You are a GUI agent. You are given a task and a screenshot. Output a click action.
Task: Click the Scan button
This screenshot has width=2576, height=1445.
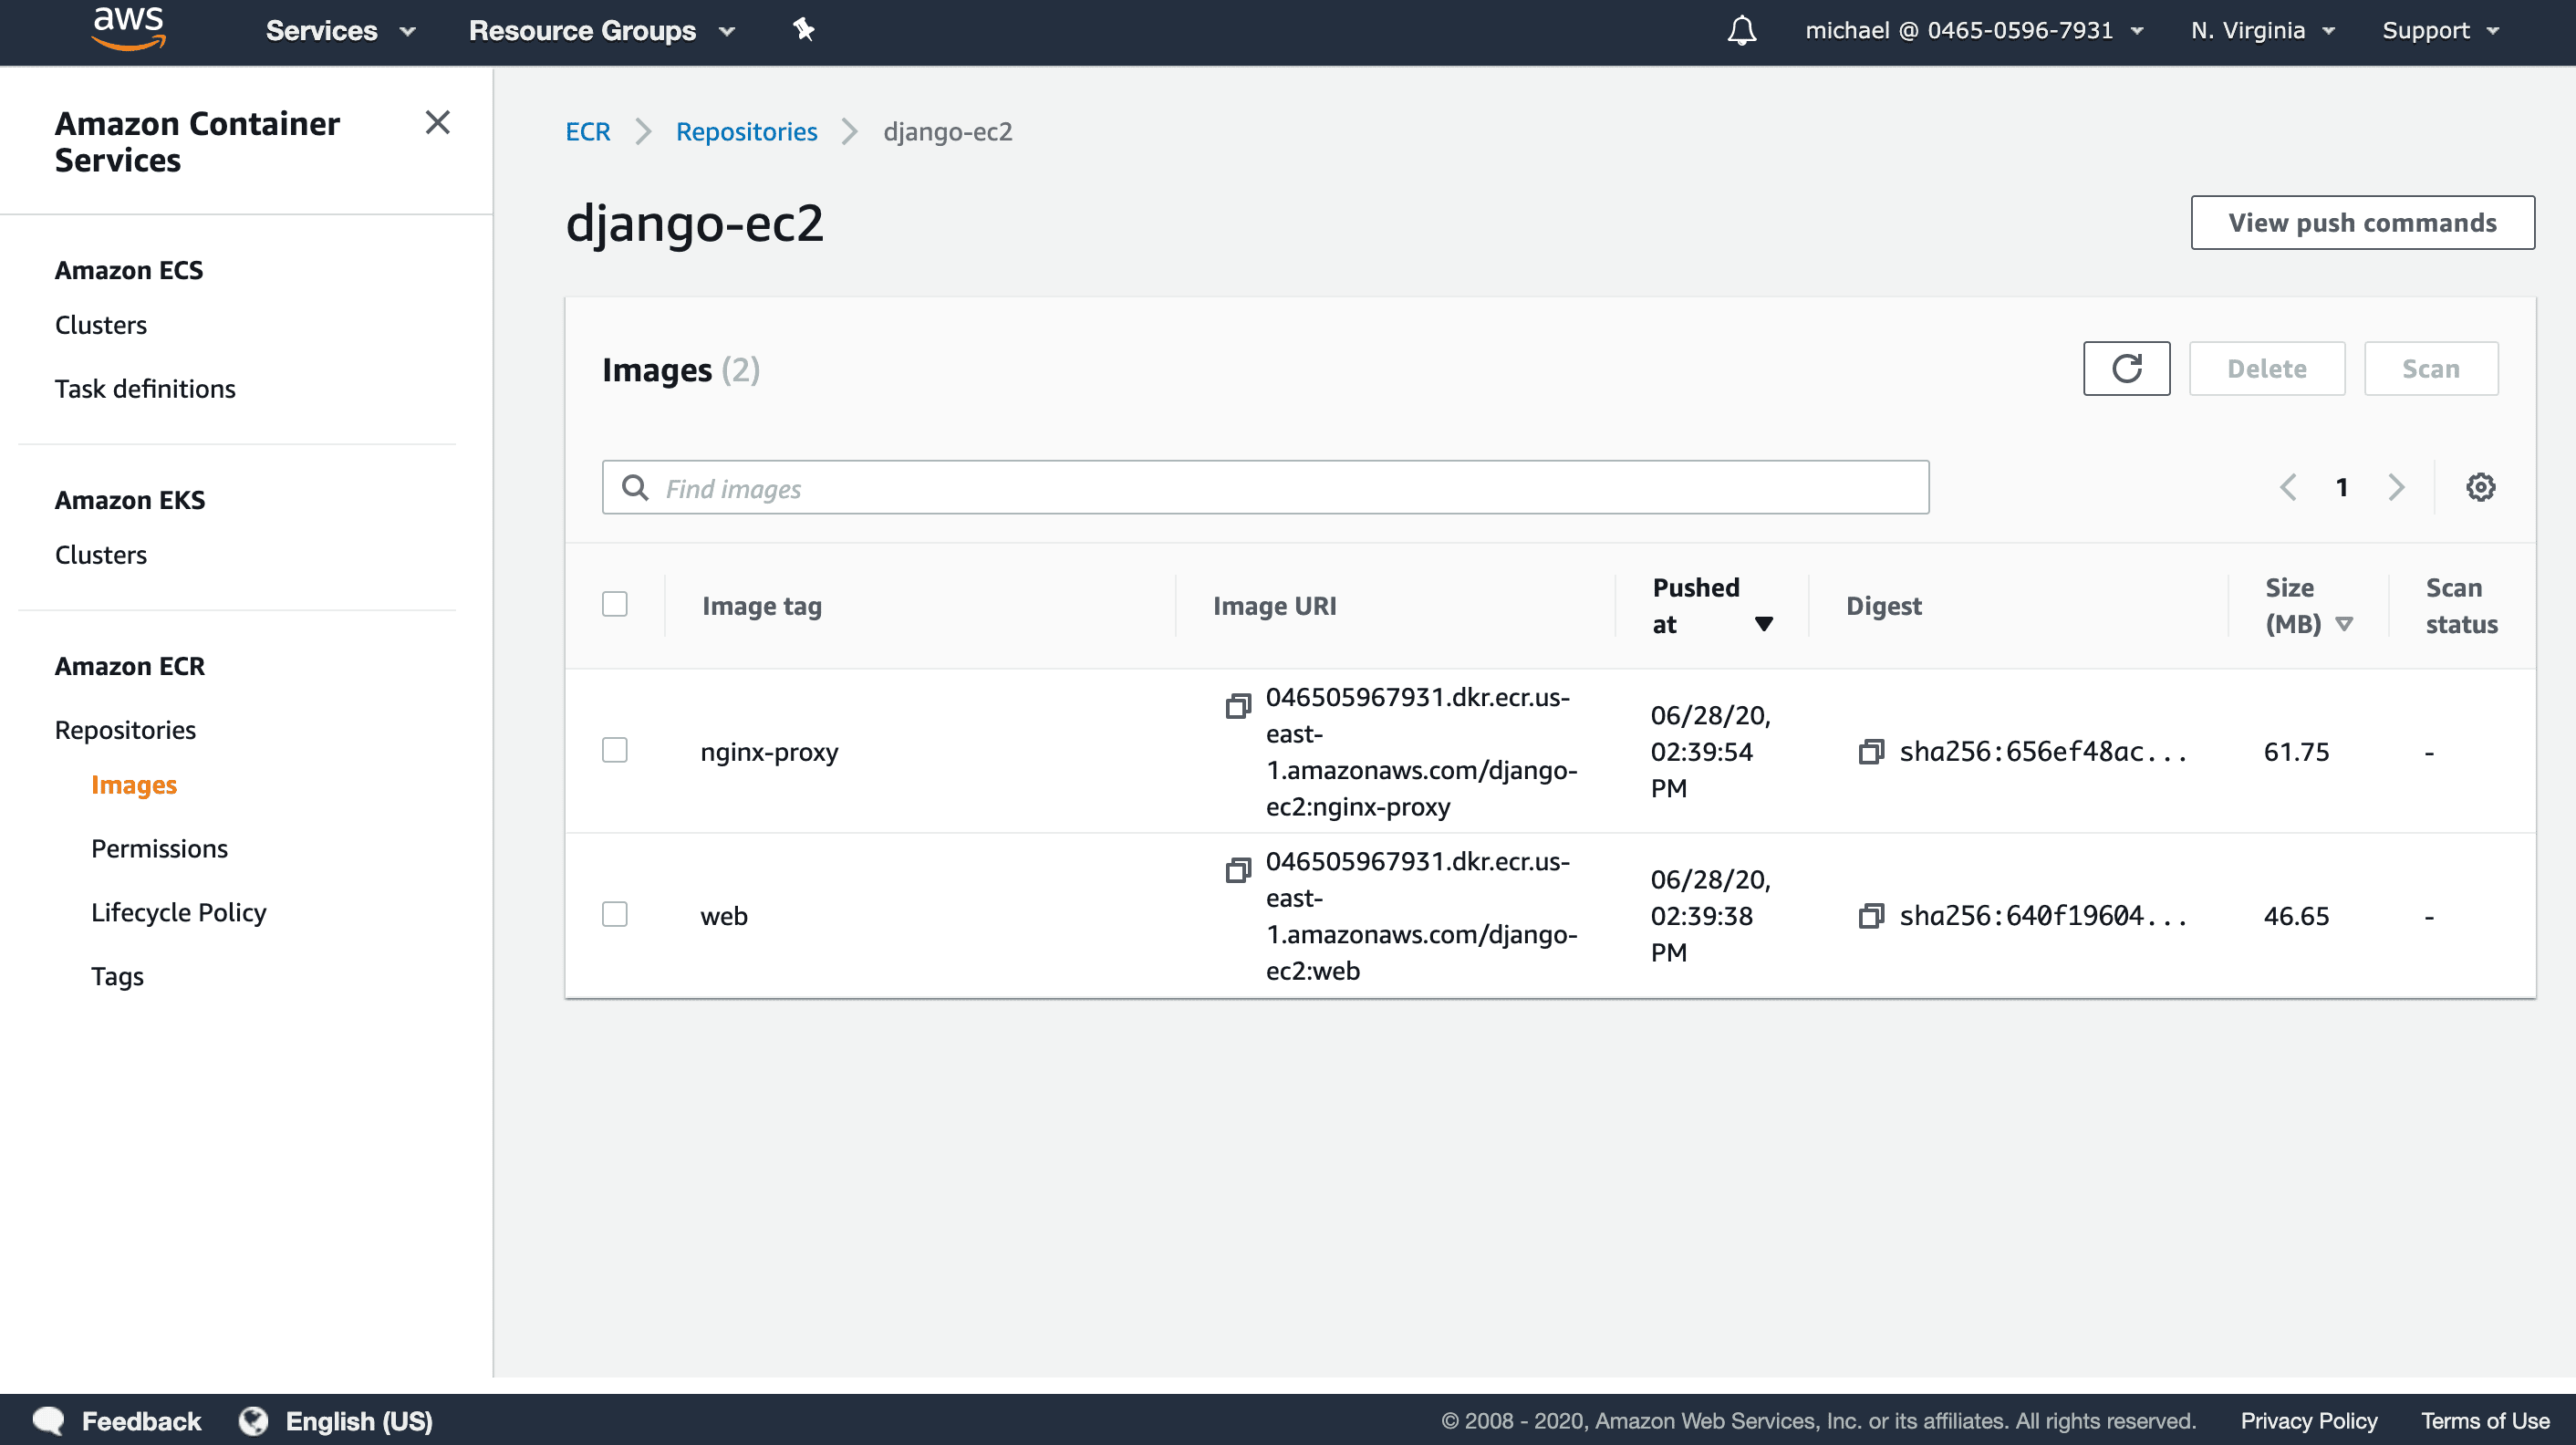click(2430, 369)
